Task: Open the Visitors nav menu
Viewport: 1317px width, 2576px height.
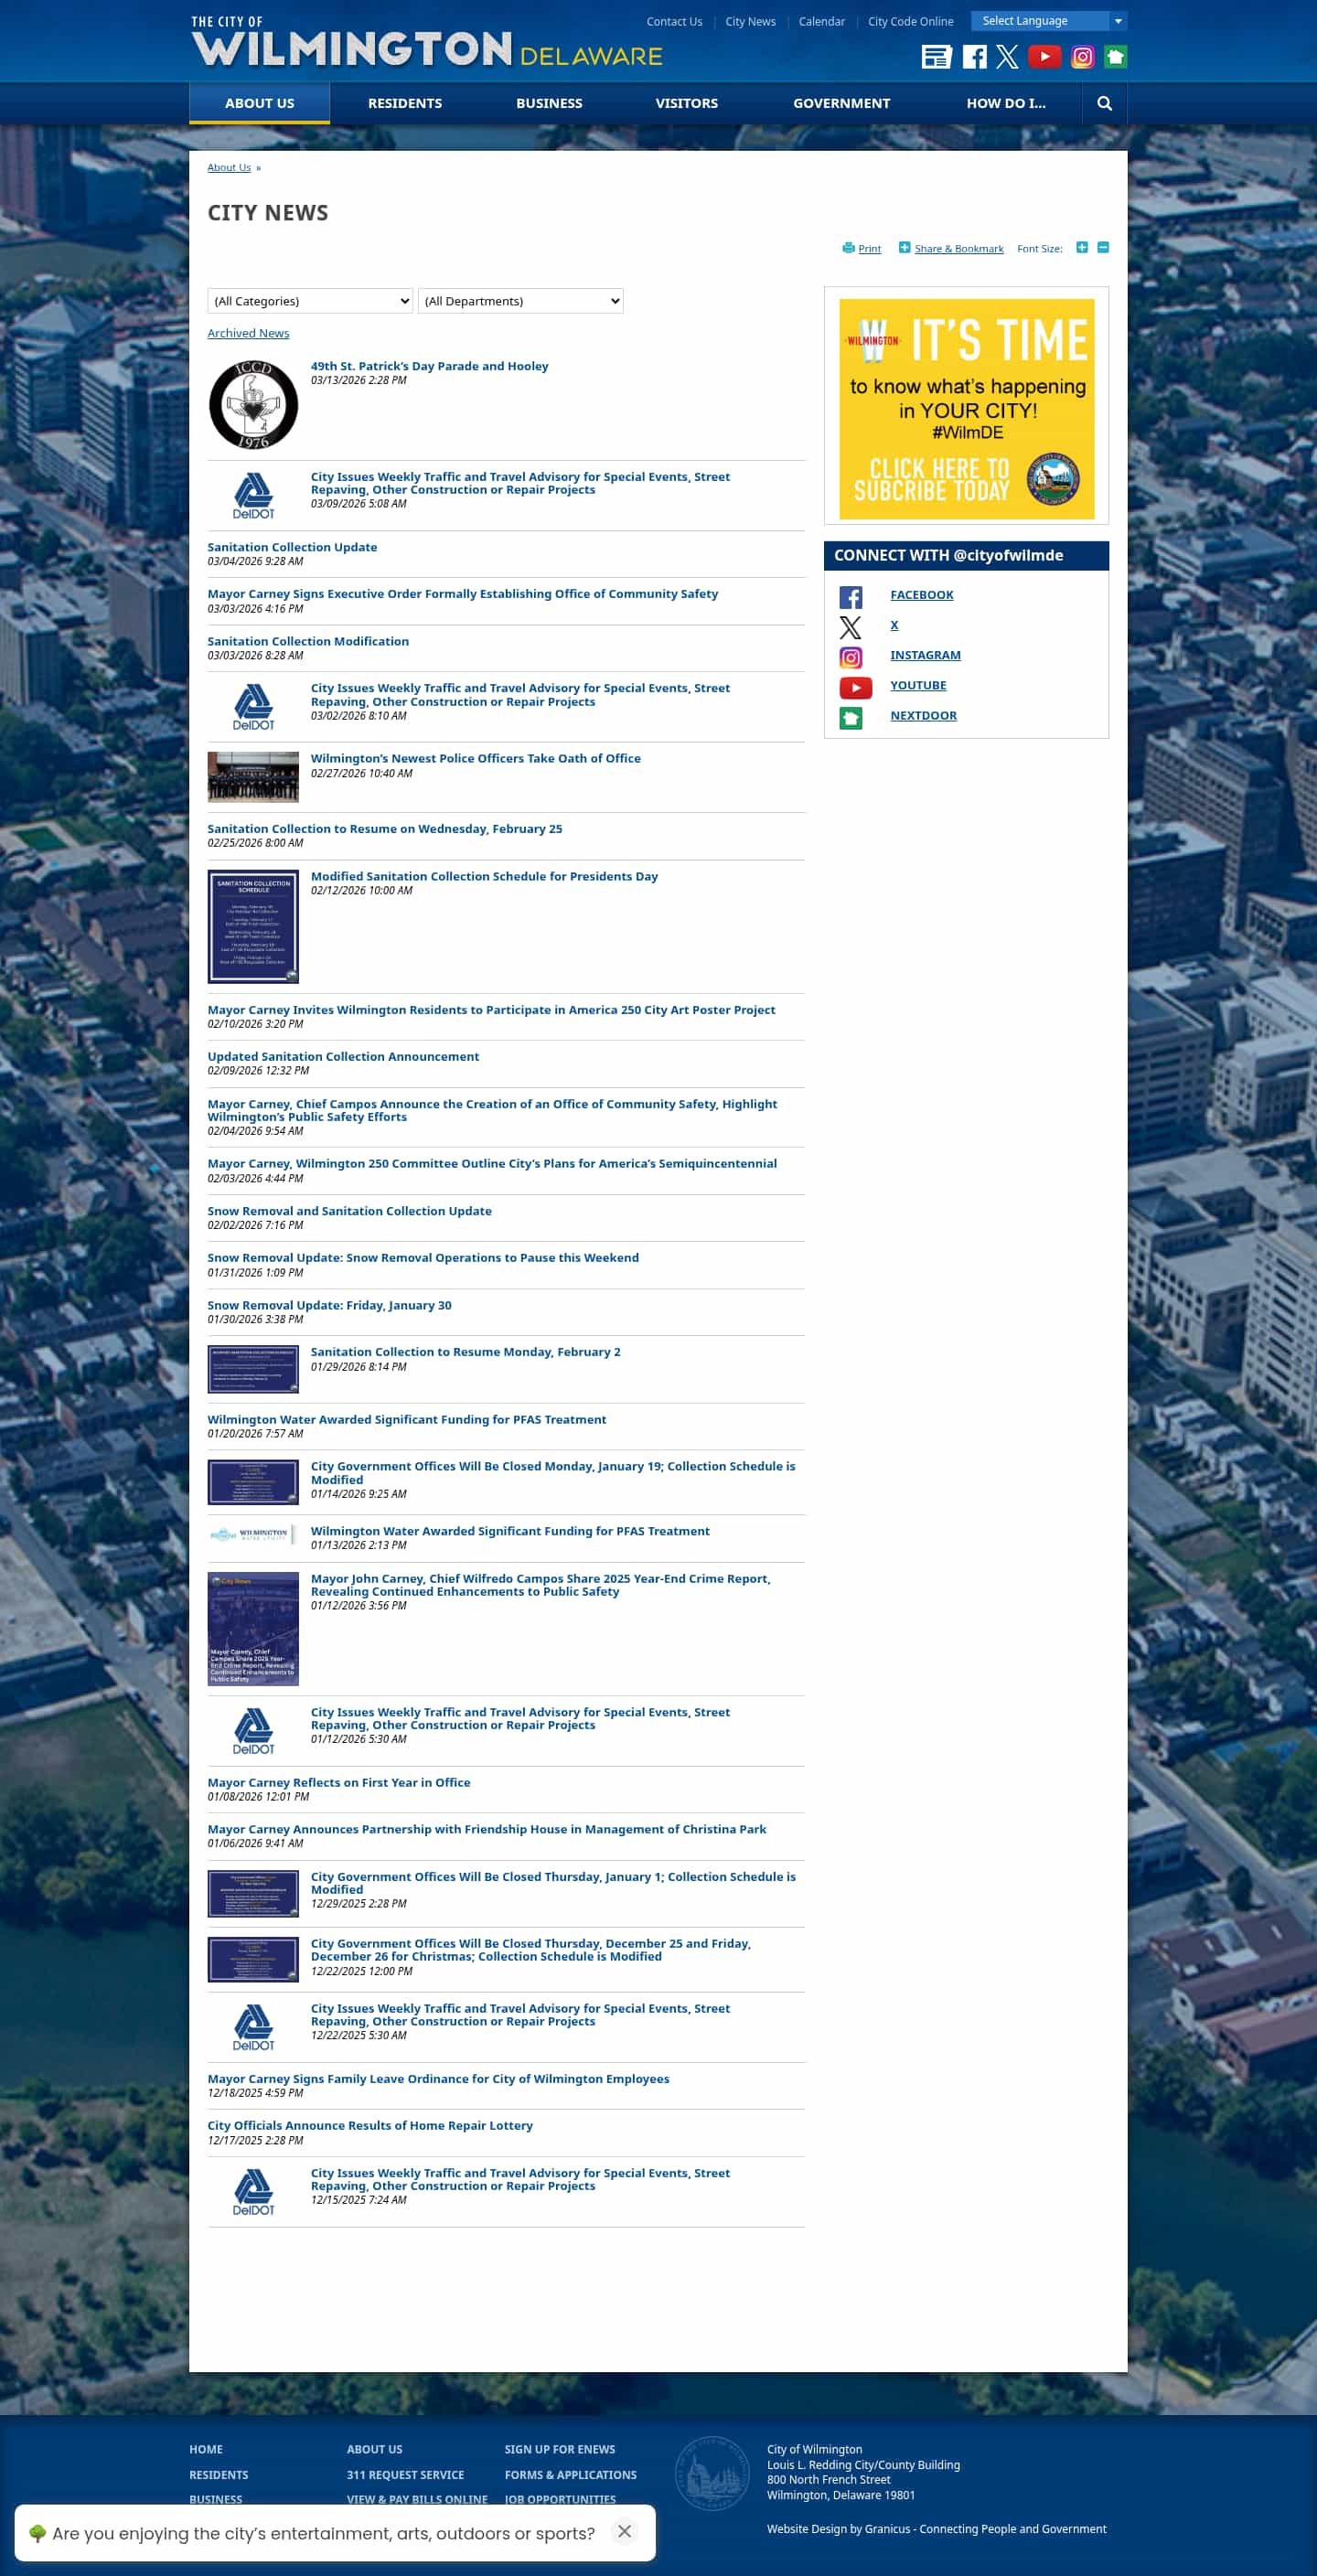Action: pos(686,103)
